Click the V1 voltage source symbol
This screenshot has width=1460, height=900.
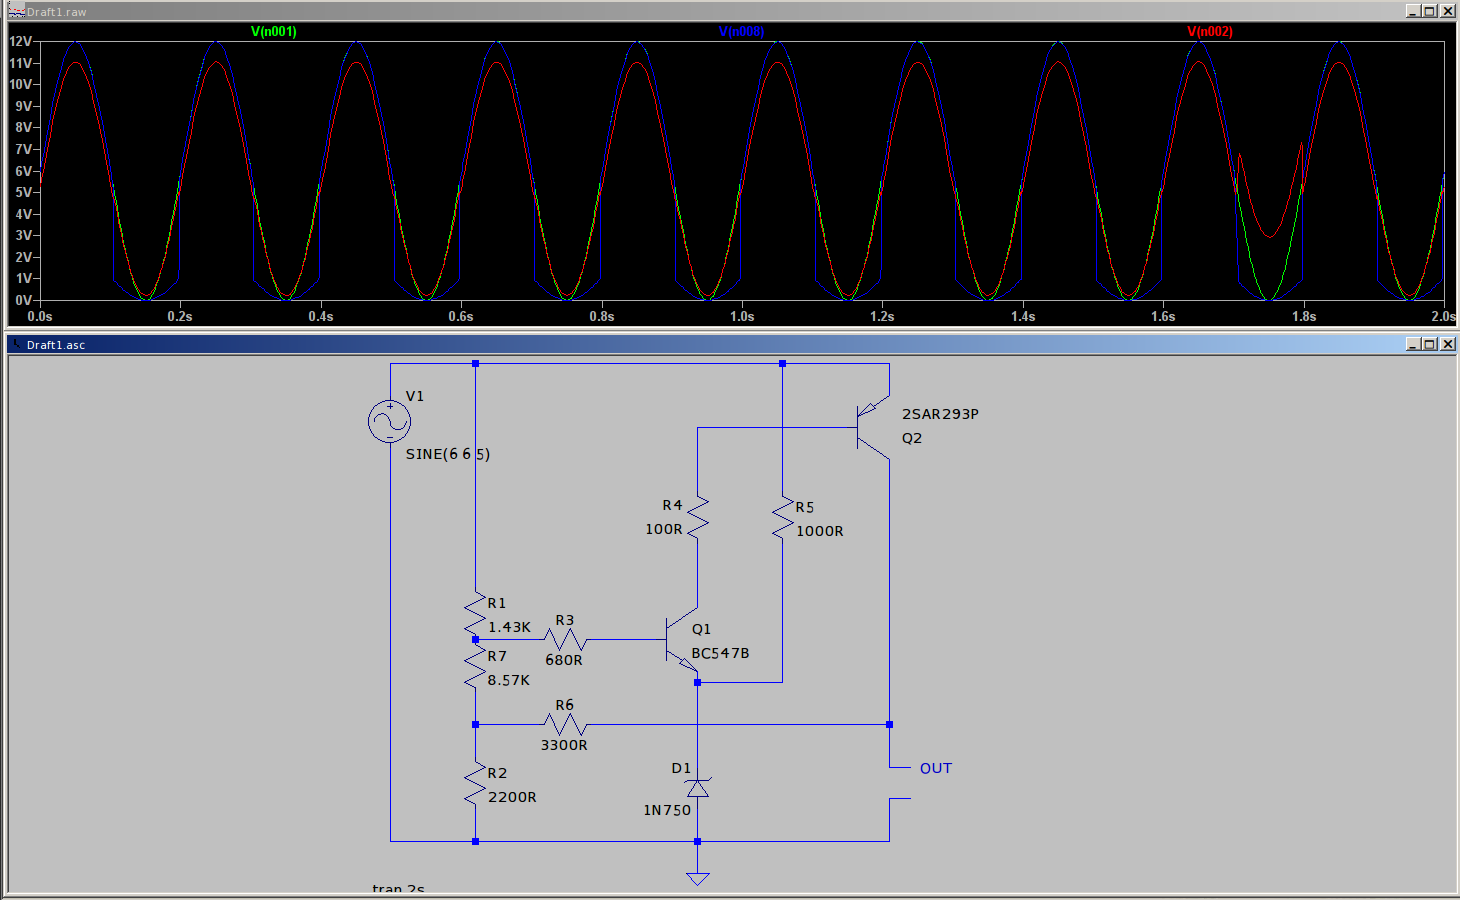pyautogui.click(x=389, y=422)
